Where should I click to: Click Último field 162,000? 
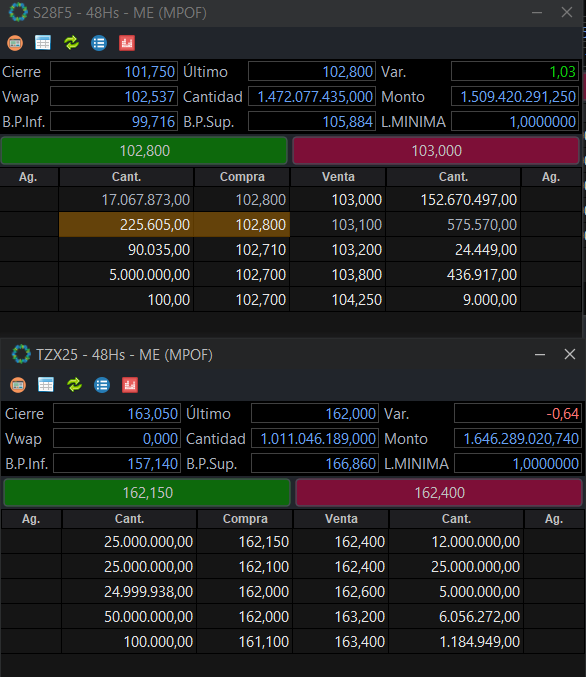(x=315, y=414)
